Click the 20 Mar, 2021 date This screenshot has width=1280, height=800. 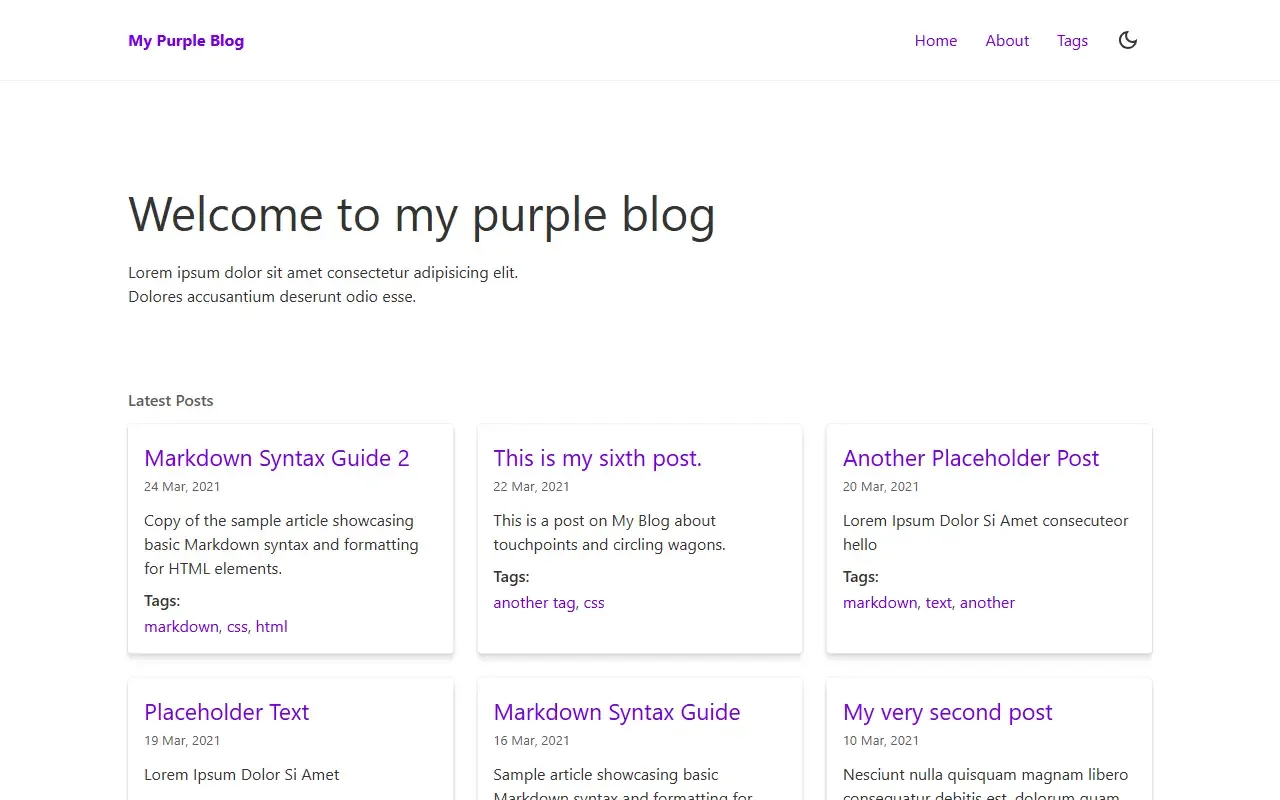click(x=881, y=487)
